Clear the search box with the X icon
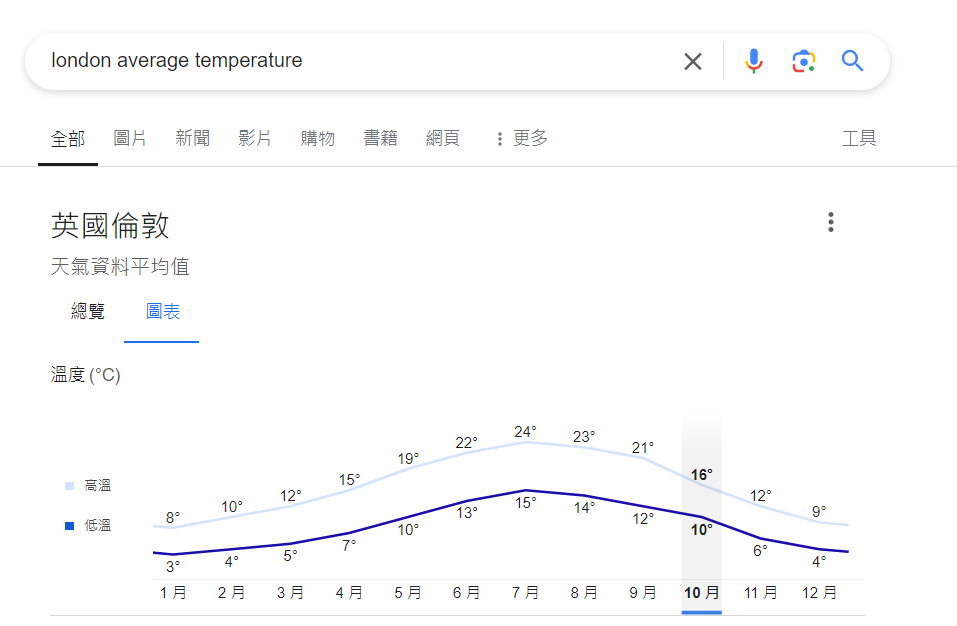 pos(693,61)
